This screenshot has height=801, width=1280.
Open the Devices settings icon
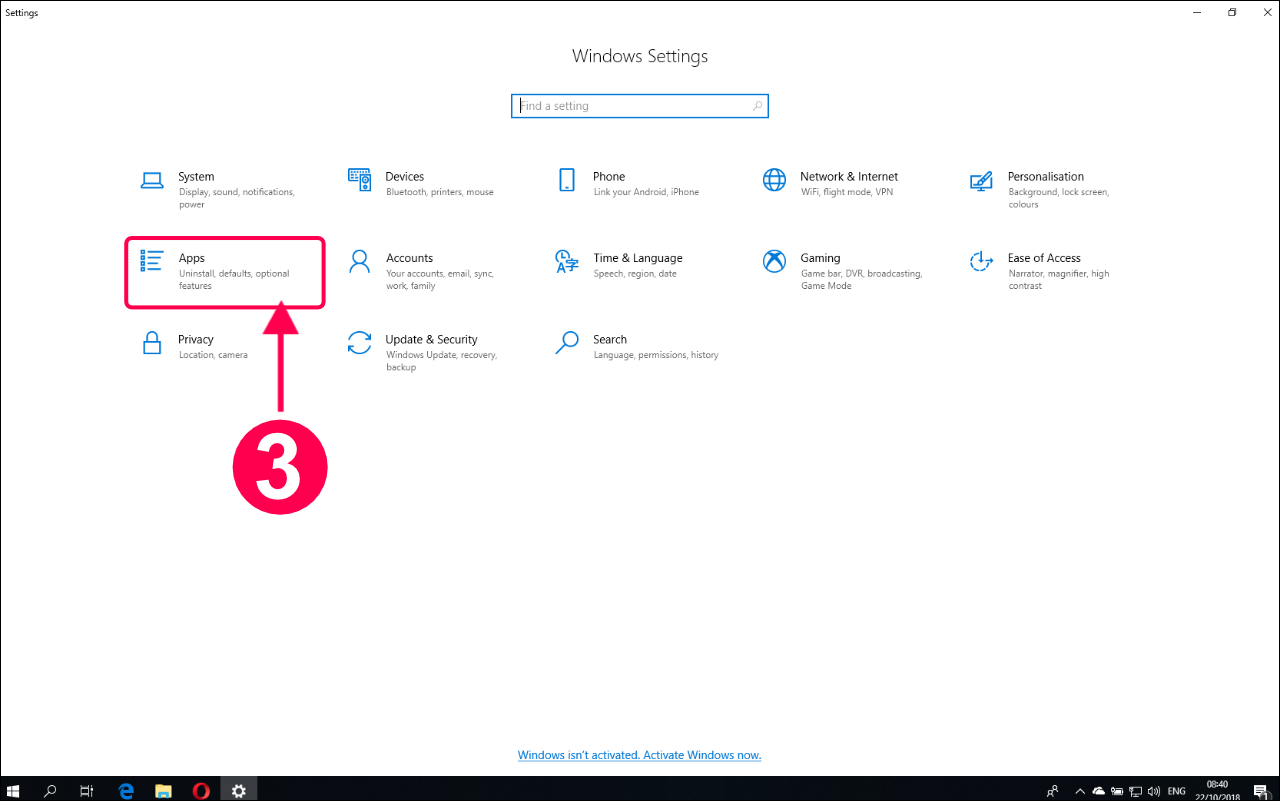(360, 180)
